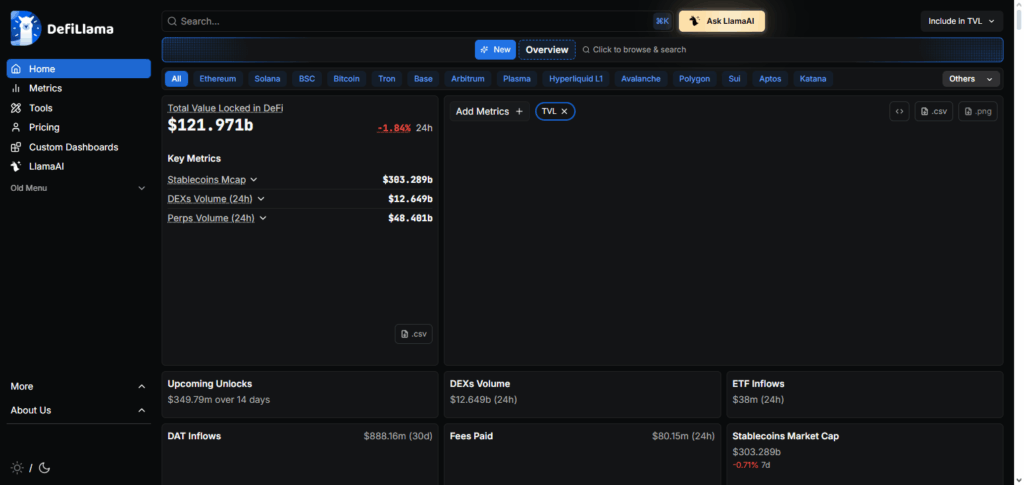Open Tools in the sidebar

[x=40, y=108]
